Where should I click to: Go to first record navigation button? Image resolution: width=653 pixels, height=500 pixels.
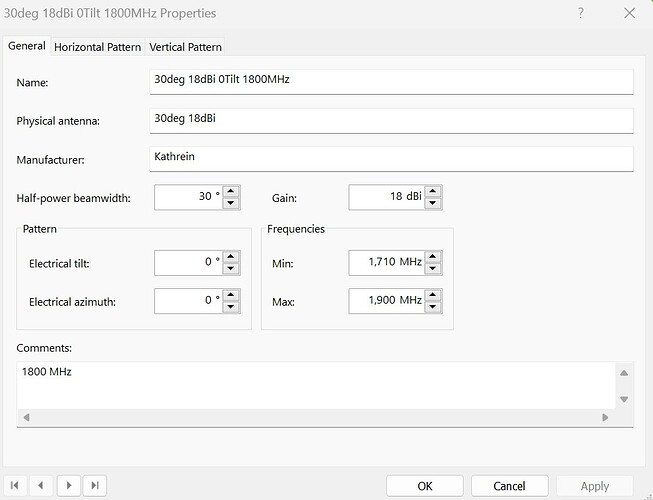[15, 485]
